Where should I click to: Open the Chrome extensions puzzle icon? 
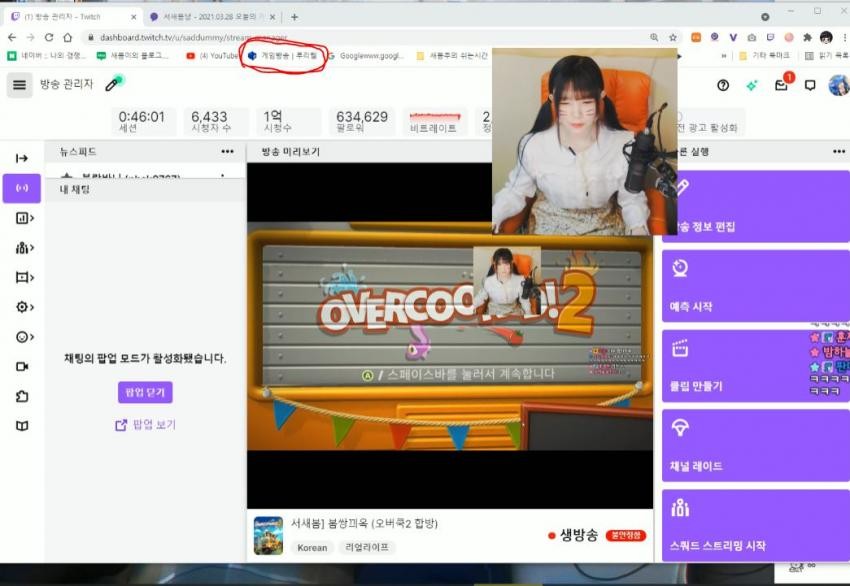[x=808, y=37]
